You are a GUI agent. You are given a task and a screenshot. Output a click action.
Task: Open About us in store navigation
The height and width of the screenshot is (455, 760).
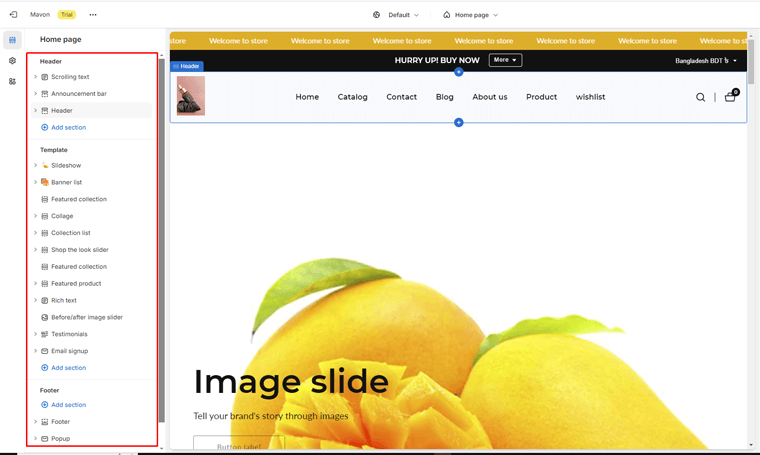coord(490,97)
